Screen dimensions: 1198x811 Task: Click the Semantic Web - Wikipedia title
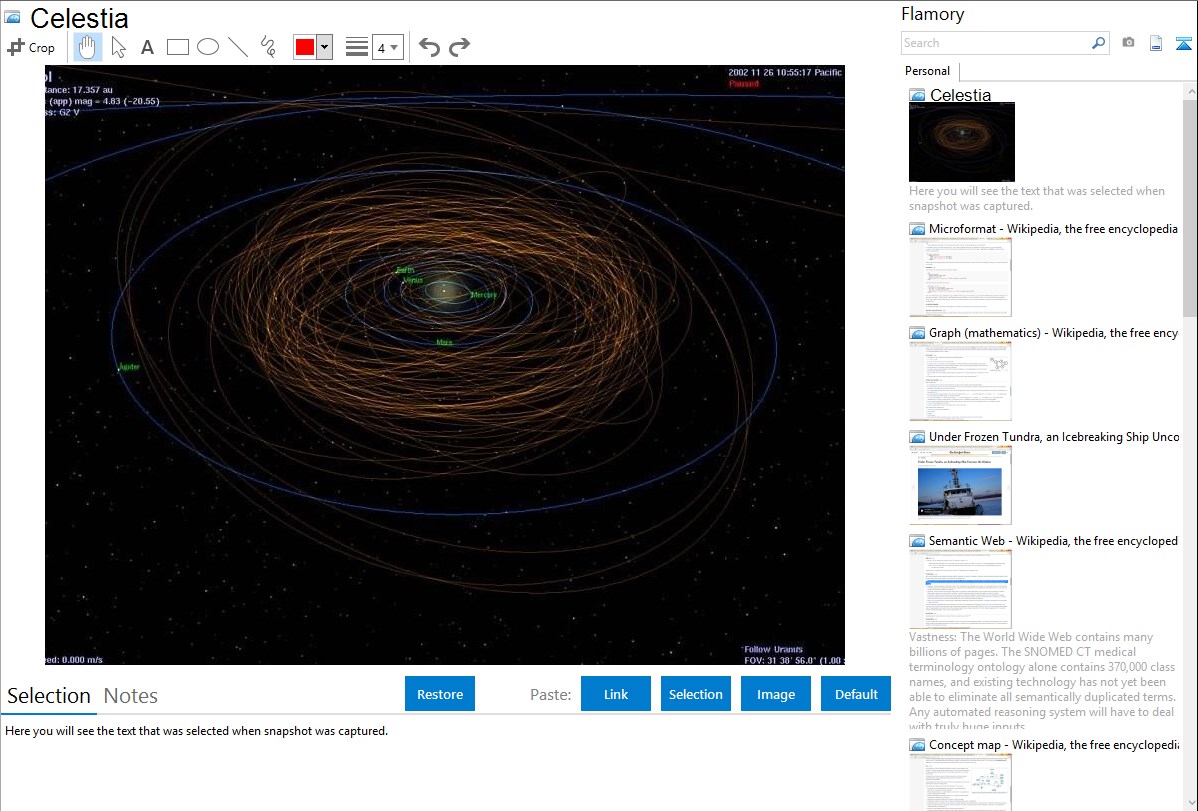(1053, 540)
